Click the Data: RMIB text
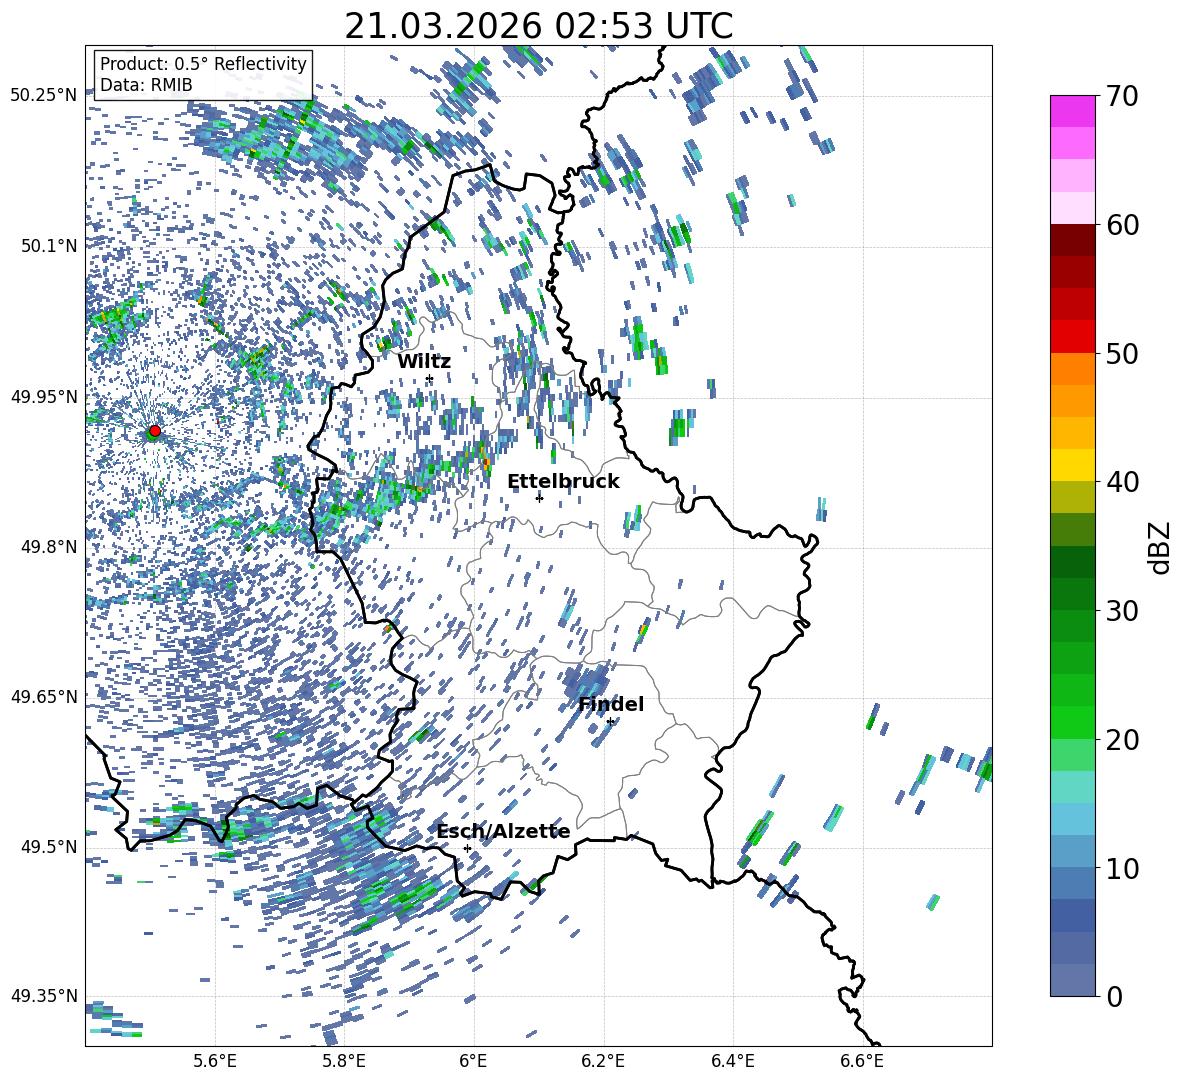Image resolution: width=1184 pixels, height=1081 pixels. (x=146, y=85)
